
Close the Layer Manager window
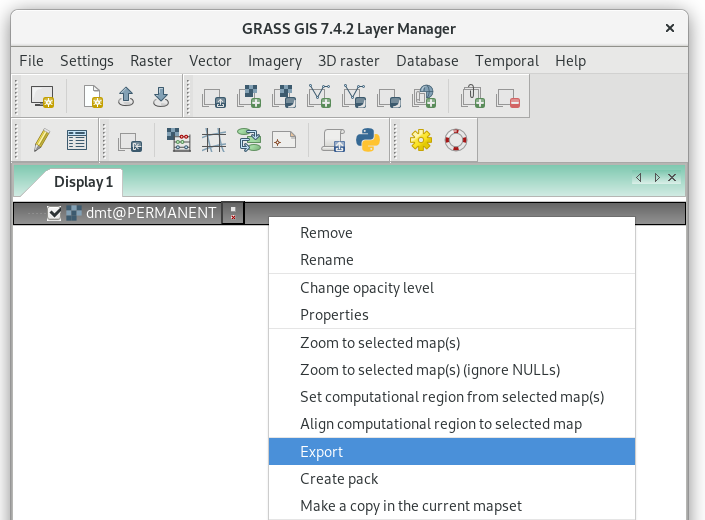(x=670, y=28)
